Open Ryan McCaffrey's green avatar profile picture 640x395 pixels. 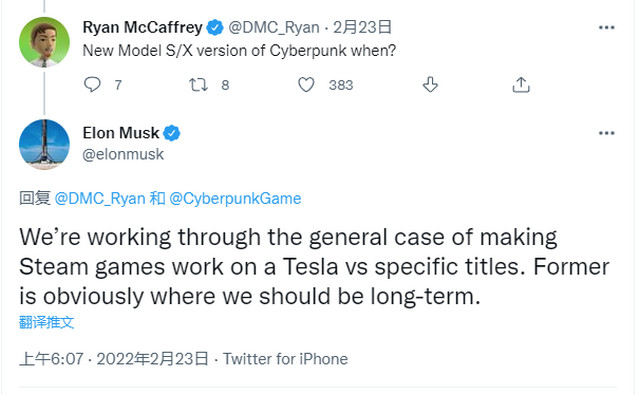click(44, 42)
